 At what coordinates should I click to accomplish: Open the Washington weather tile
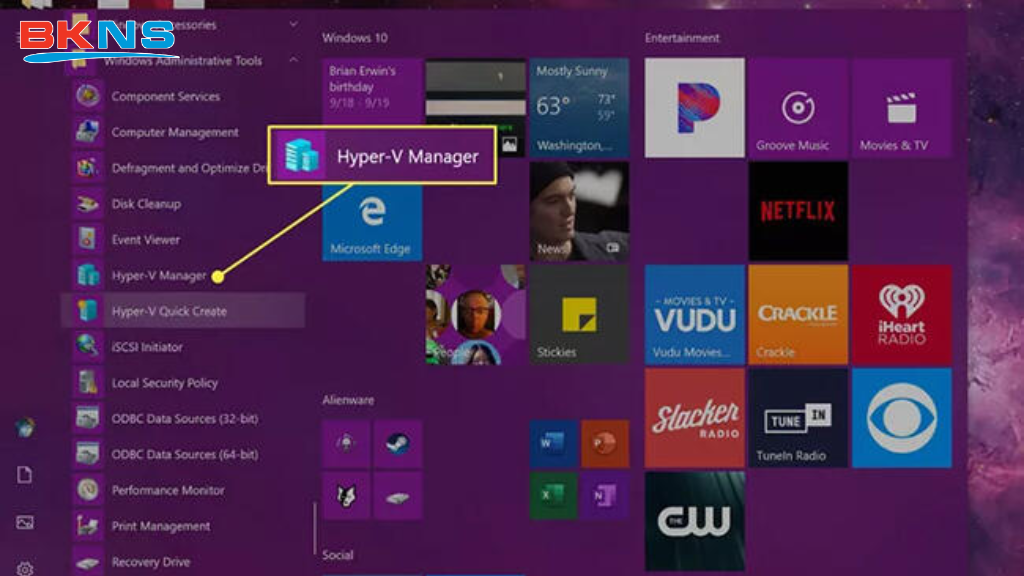click(577, 105)
